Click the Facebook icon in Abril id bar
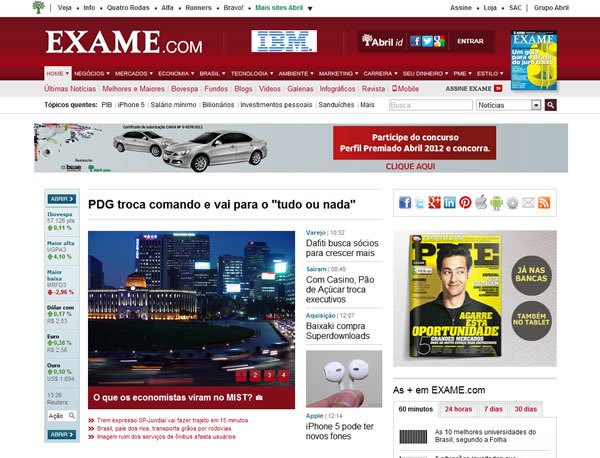Image resolution: width=600 pixels, height=458 pixels. point(415,41)
